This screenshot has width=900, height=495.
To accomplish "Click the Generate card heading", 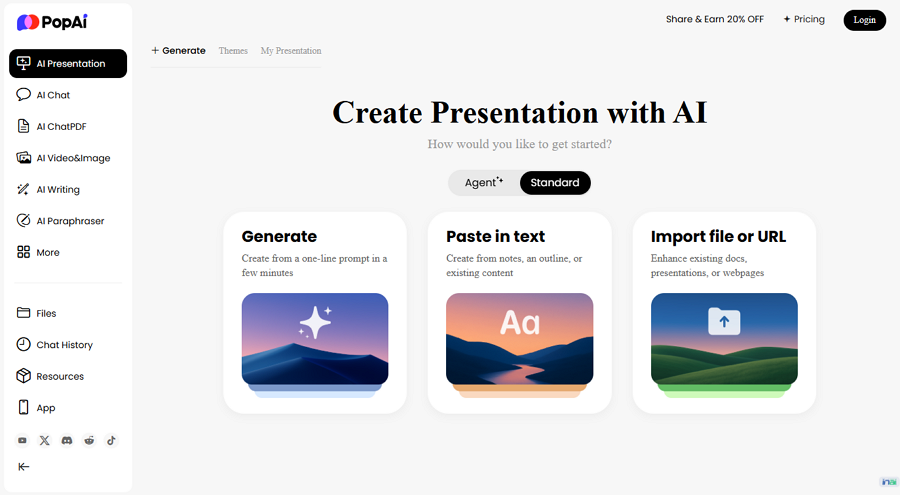I will pyautogui.click(x=279, y=237).
